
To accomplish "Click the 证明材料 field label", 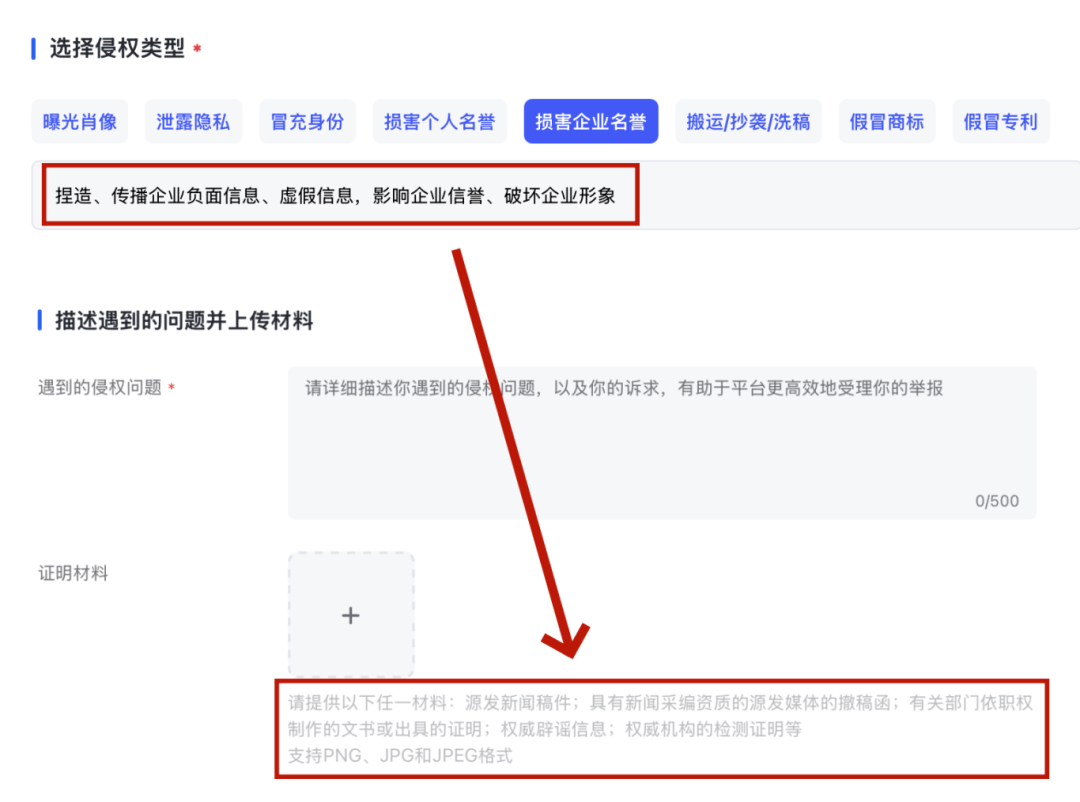I will tap(73, 574).
